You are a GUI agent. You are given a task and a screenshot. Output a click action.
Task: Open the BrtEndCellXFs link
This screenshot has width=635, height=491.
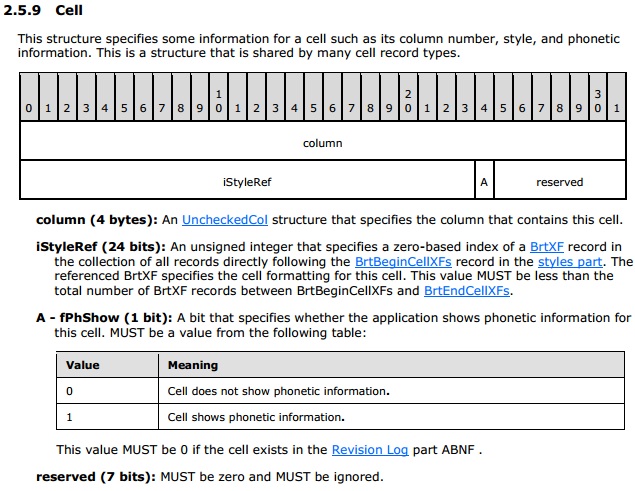(467, 291)
